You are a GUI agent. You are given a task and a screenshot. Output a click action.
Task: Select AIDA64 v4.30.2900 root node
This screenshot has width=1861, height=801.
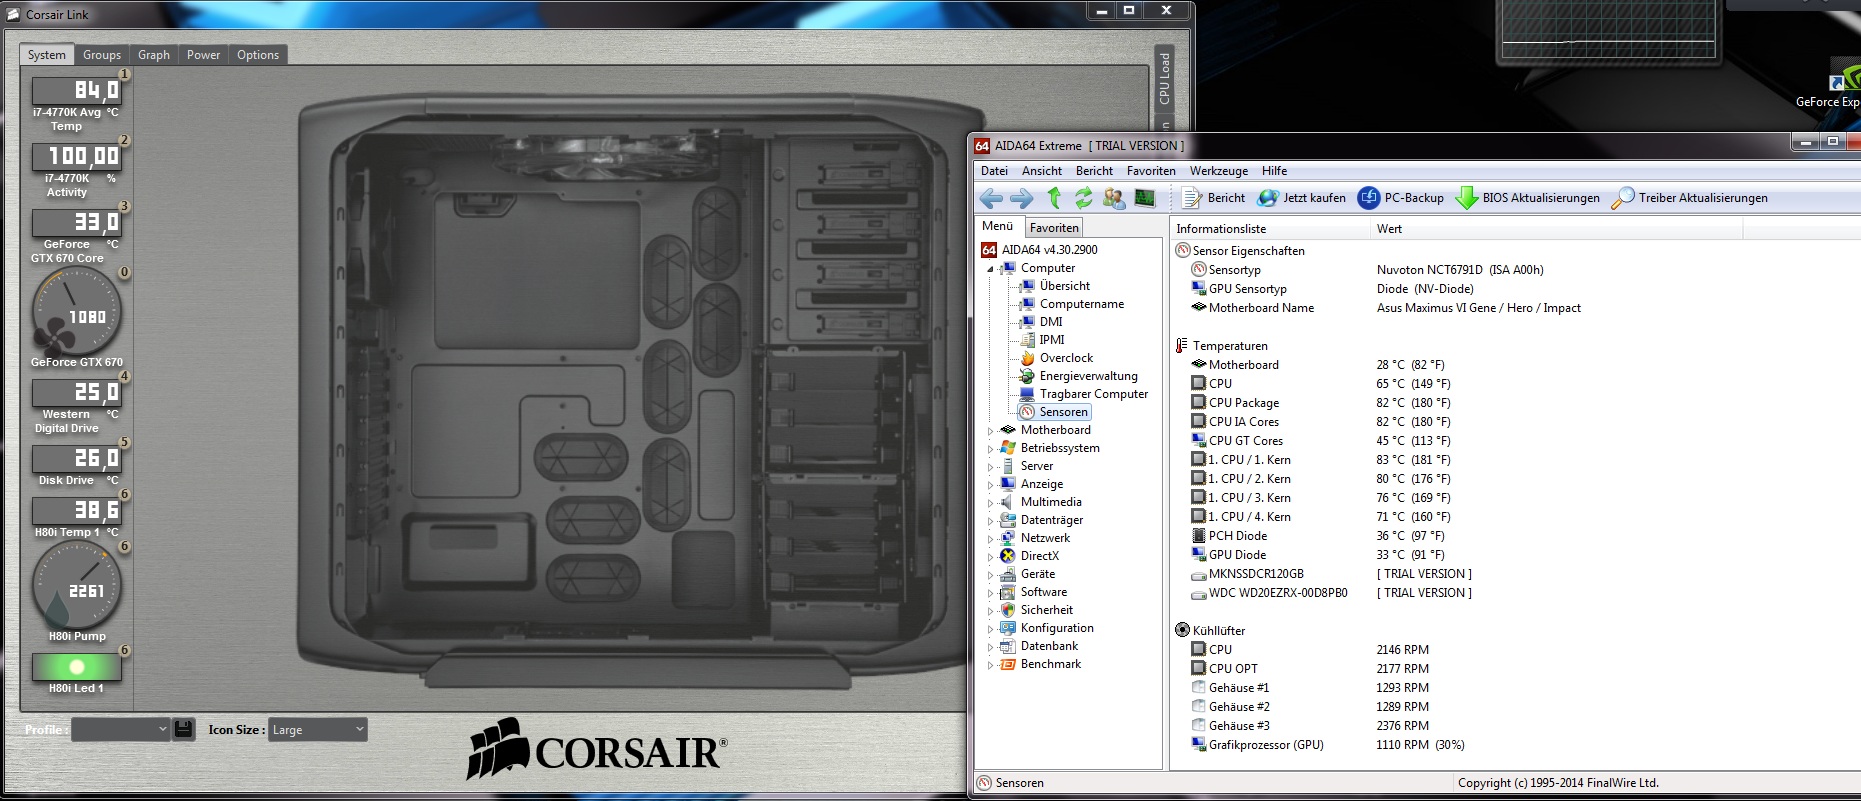click(1049, 250)
